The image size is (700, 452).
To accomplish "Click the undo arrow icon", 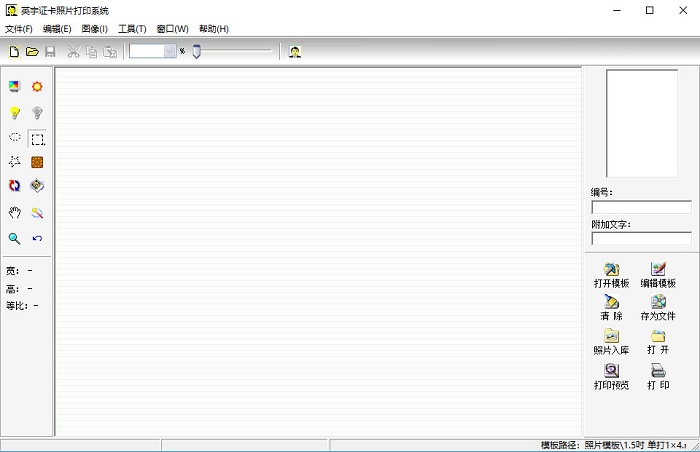I will 37,239.
